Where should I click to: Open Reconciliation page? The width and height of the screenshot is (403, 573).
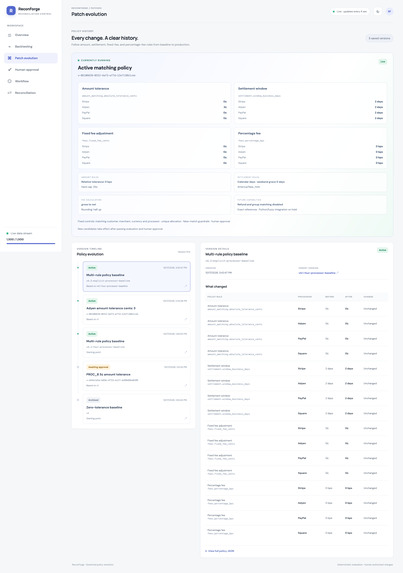coord(31,93)
